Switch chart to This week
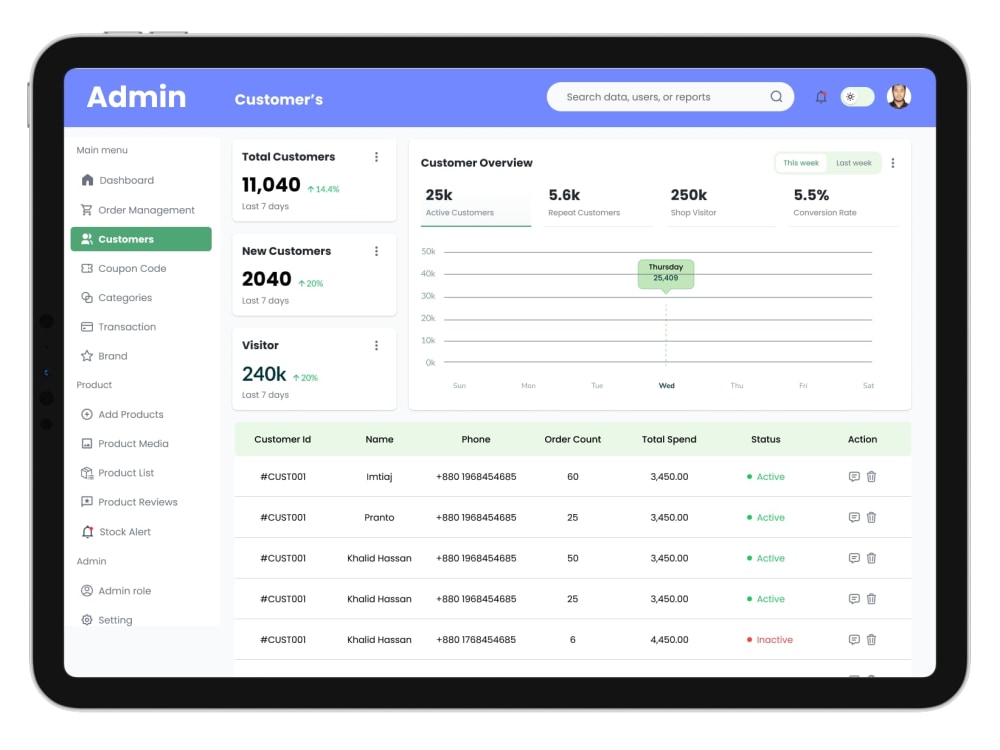The height and width of the screenshot is (750, 1000). (801, 163)
